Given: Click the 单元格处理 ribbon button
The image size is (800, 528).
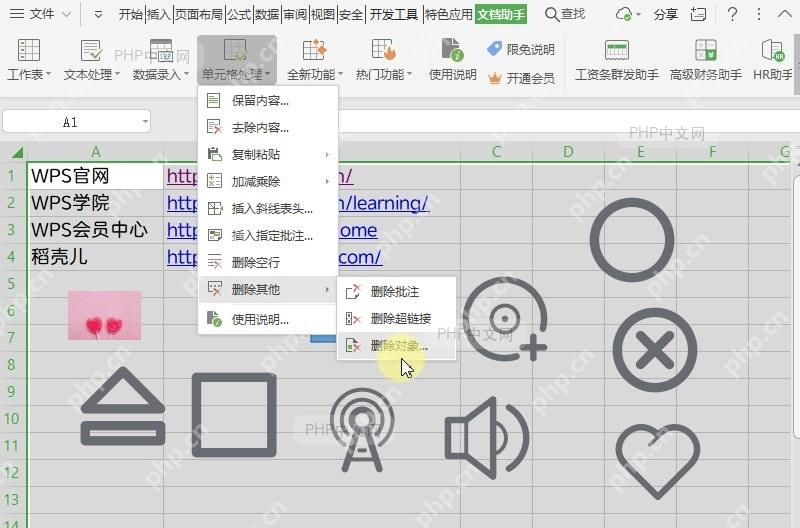Looking at the screenshot, I should pos(237,60).
